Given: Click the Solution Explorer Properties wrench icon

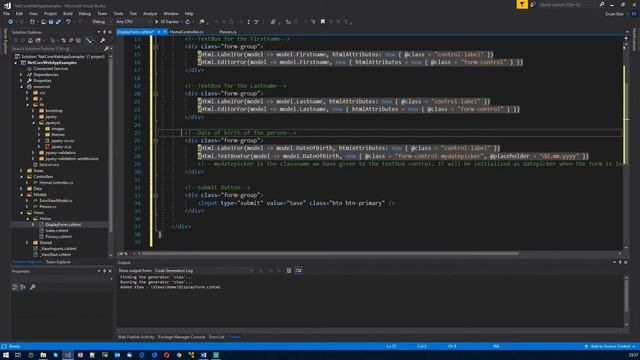Looking at the screenshot, I should coord(102,40).
